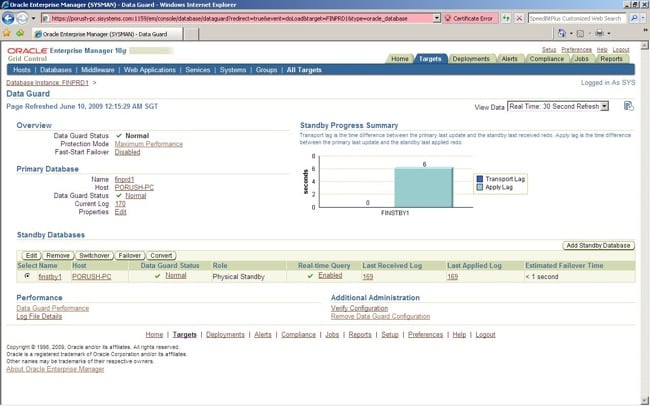This screenshot has width=650, height=406.
Task: Click the Favorites star icon
Action: click(x=7, y=33)
